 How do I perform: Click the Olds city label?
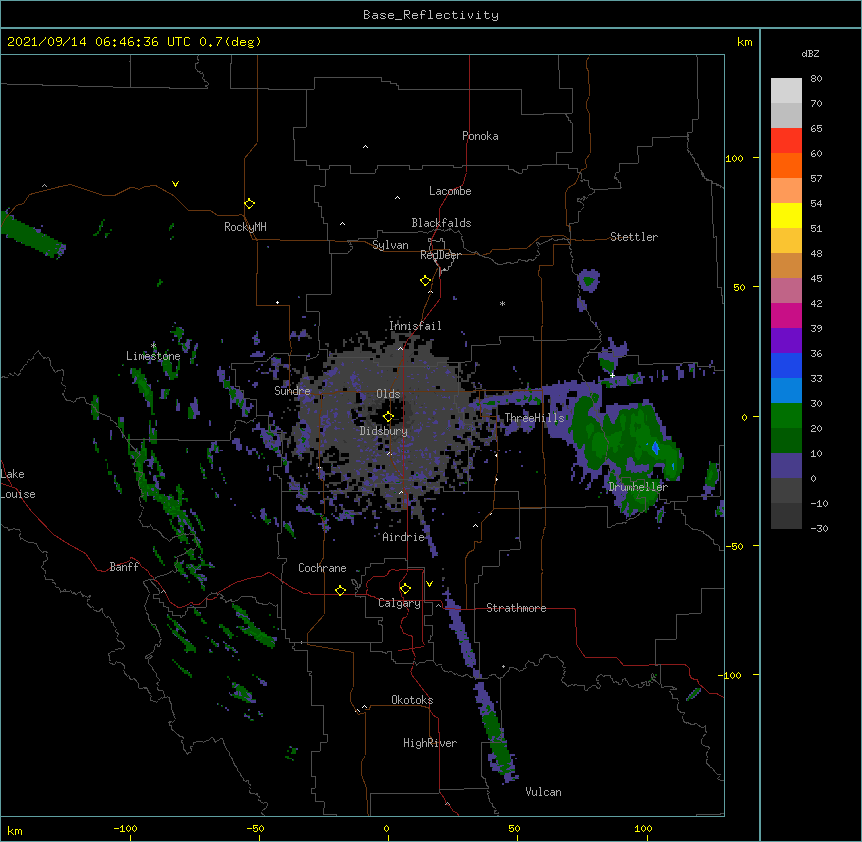click(388, 394)
